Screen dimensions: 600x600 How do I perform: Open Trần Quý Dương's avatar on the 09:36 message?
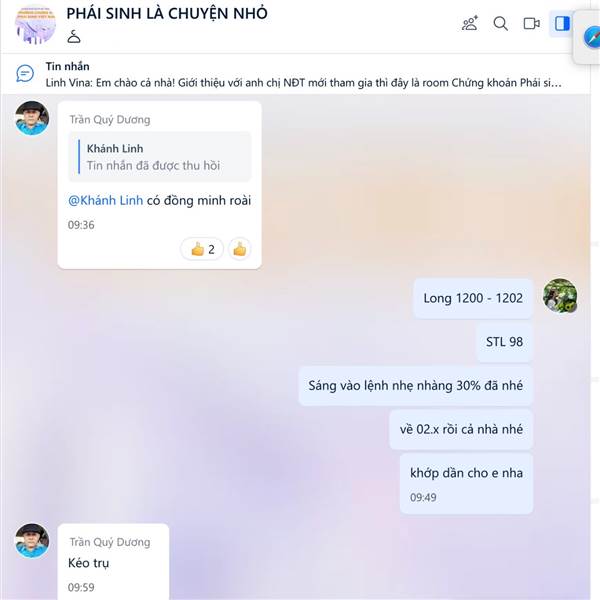[x=32, y=118]
